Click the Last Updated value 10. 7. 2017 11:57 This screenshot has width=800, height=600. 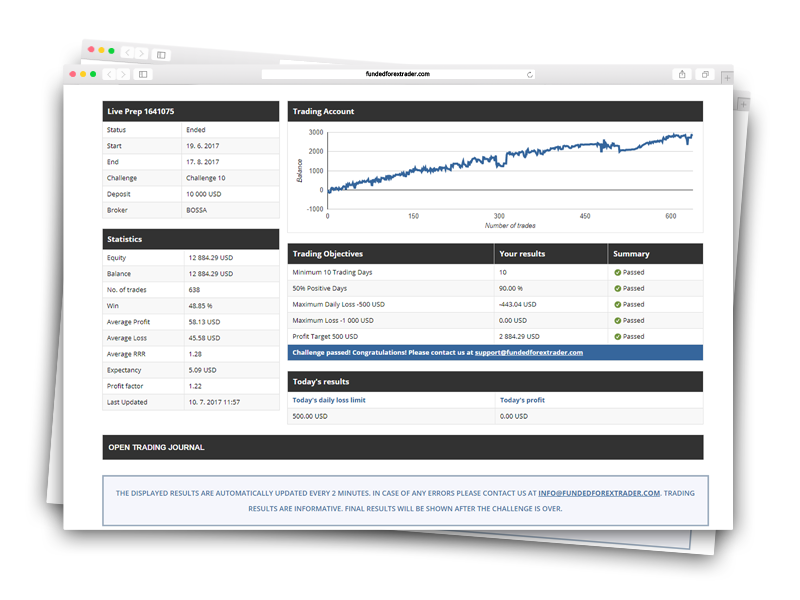point(214,403)
